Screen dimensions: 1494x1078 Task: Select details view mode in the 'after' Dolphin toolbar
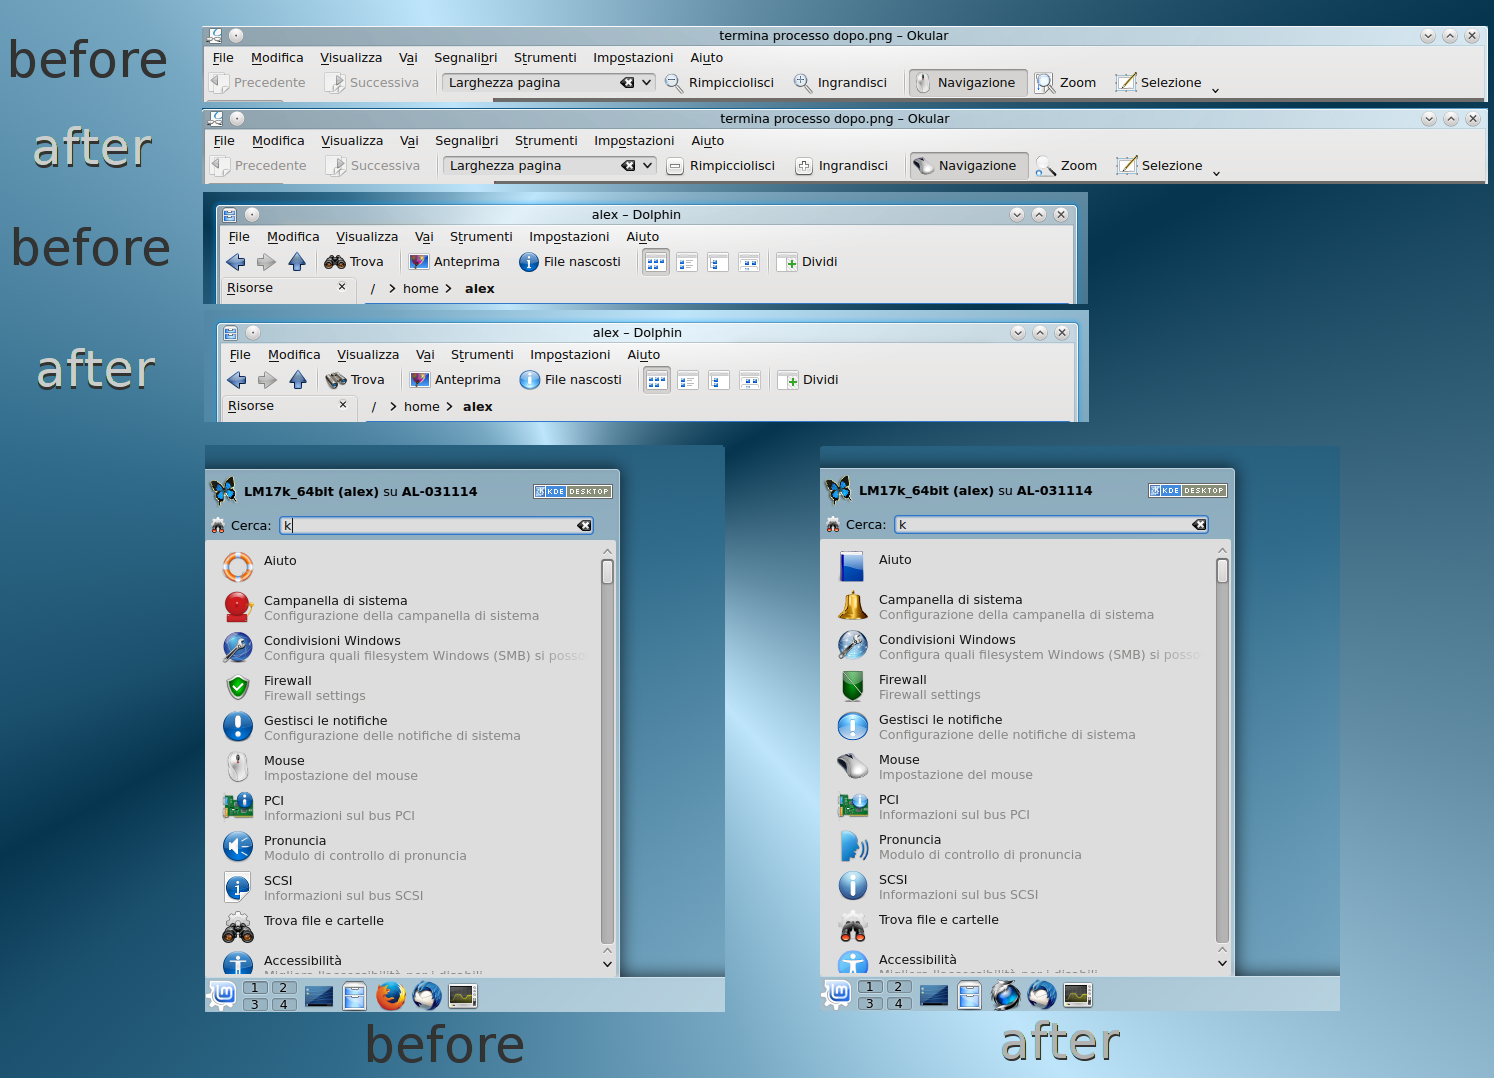click(x=688, y=381)
